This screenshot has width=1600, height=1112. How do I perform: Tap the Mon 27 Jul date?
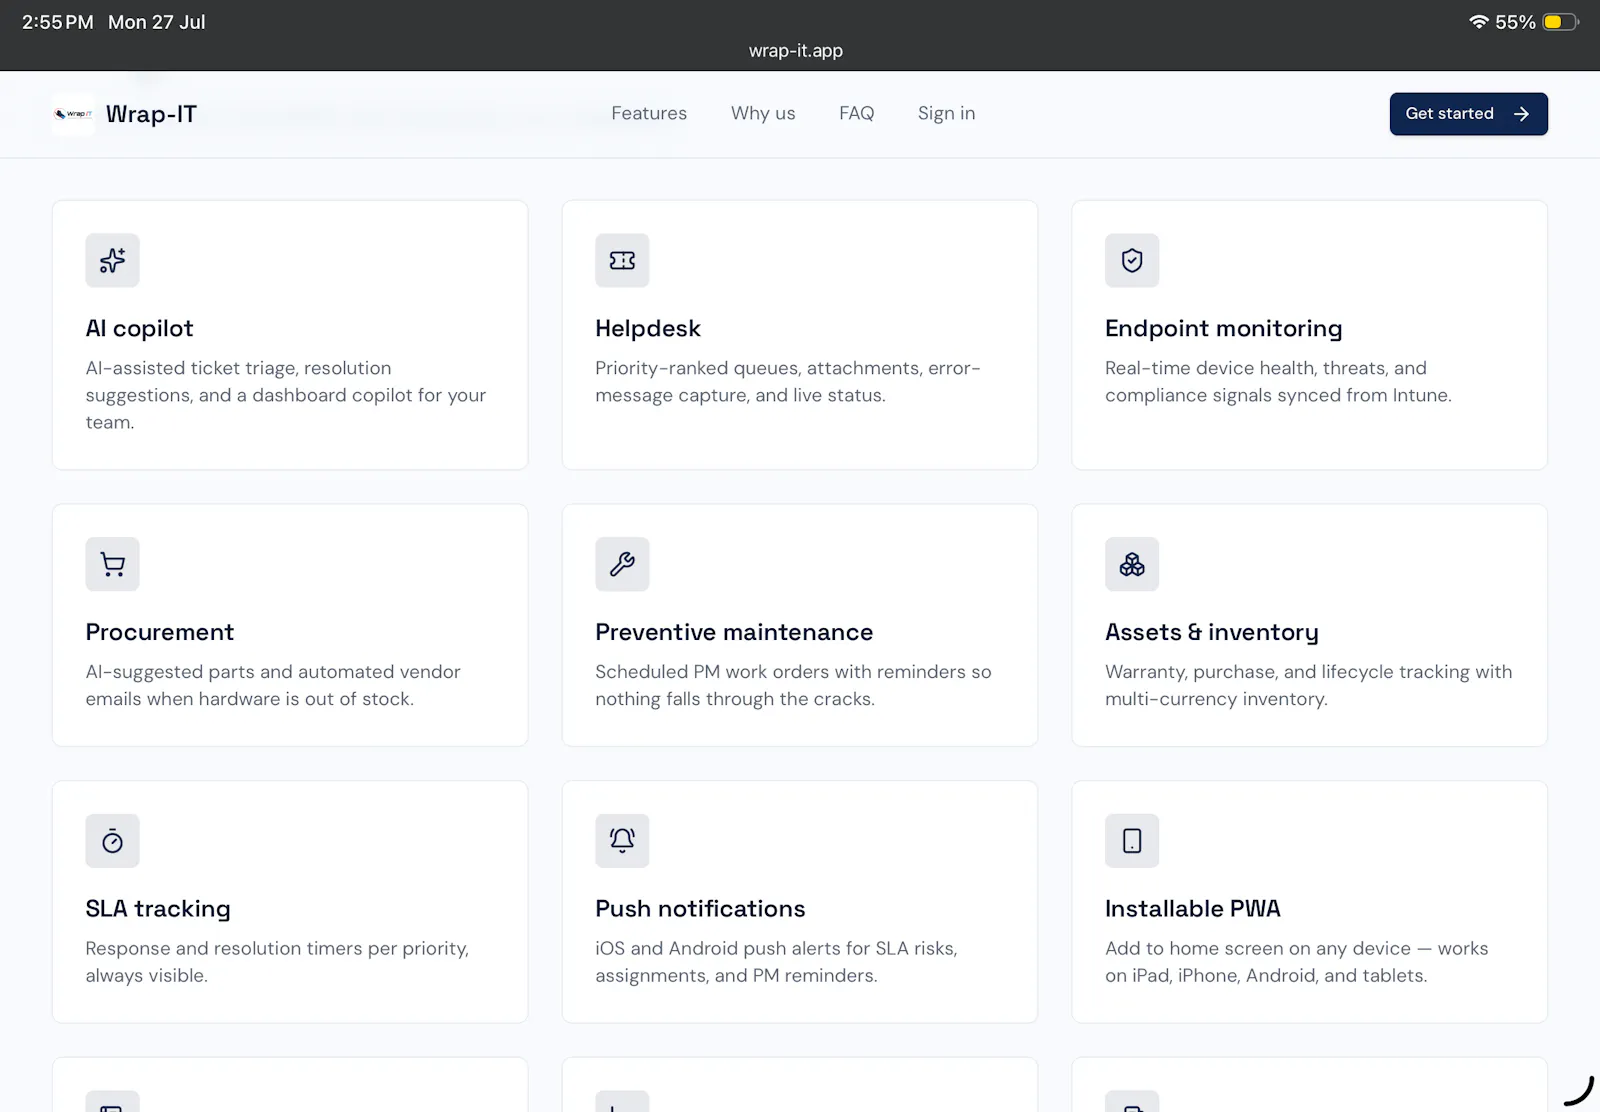[x=156, y=22]
